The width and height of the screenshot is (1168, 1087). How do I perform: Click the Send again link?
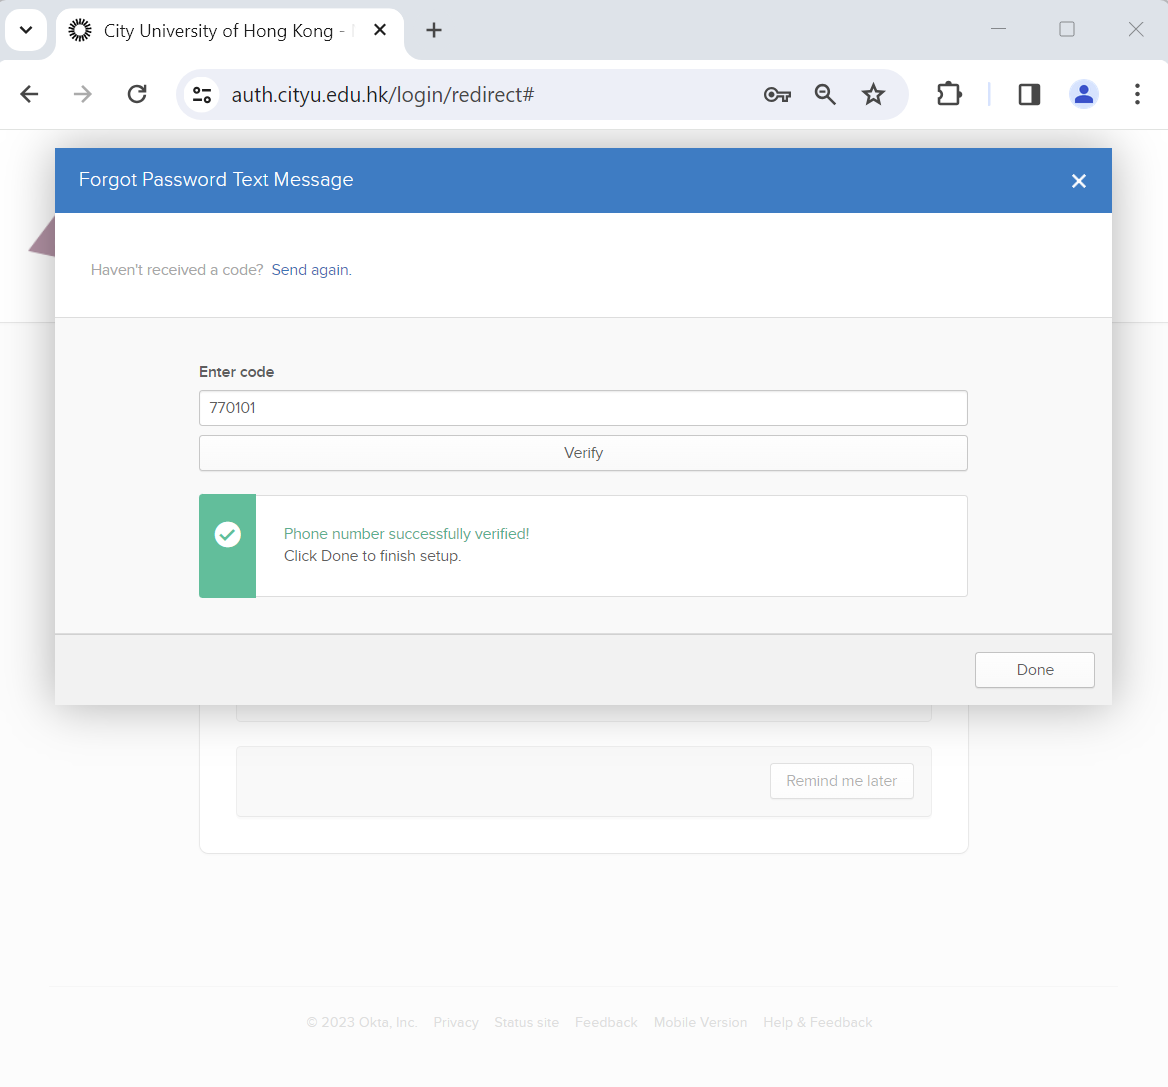coord(310,270)
